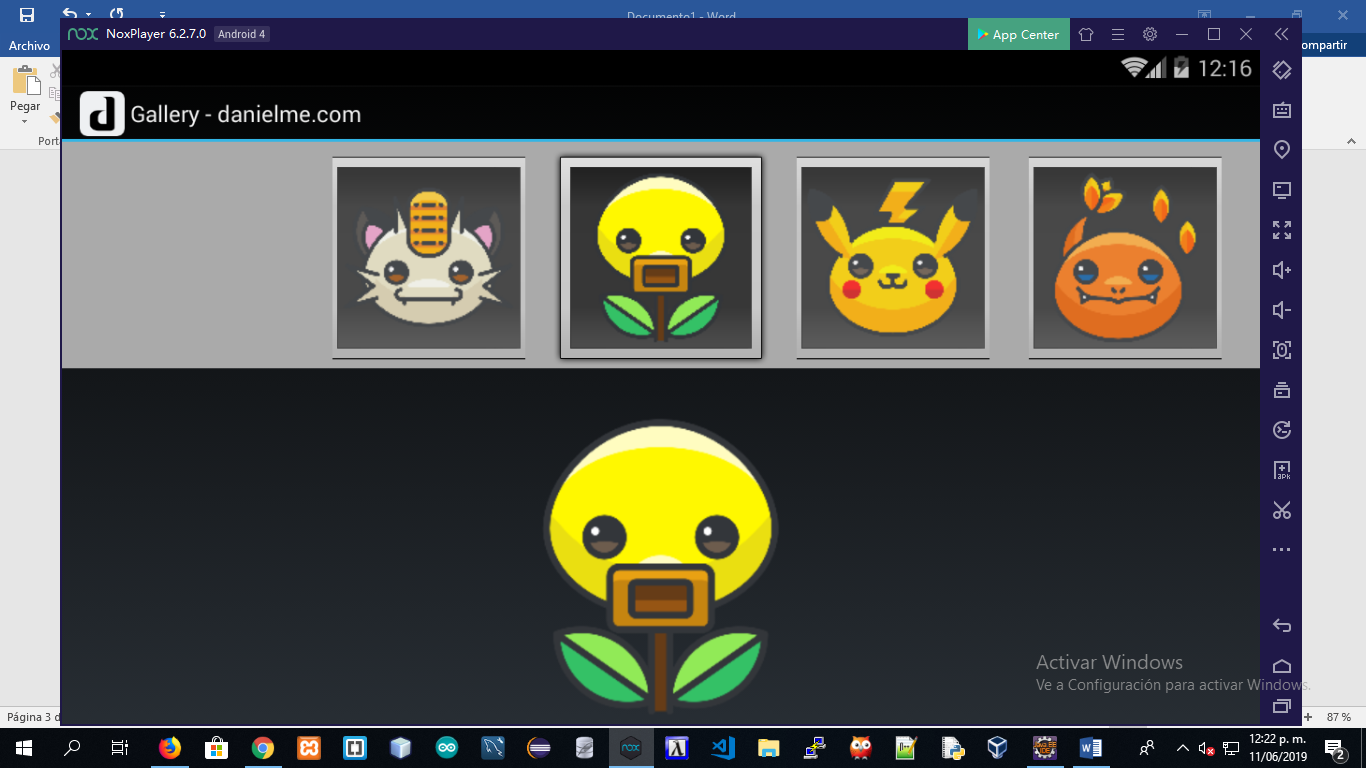Open VirtualBox from the taskbar
Viewport: 1366px width, 768px height.
(x=997, y=747)
